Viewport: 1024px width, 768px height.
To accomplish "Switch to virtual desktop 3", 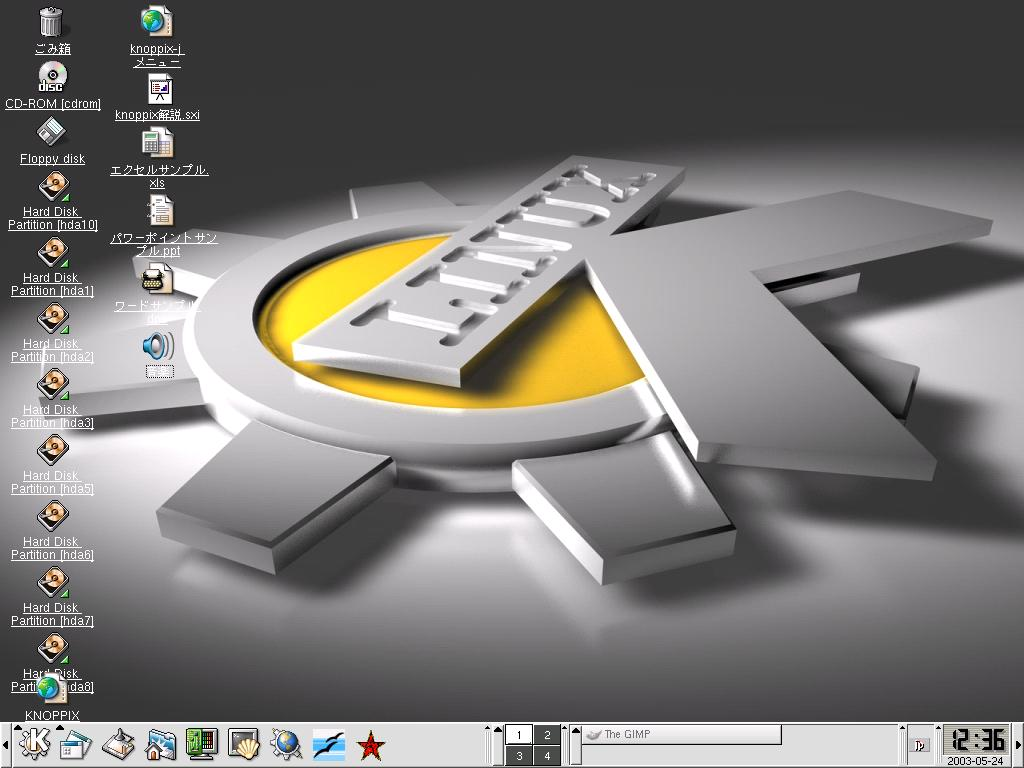I will [x=519, y=756].
